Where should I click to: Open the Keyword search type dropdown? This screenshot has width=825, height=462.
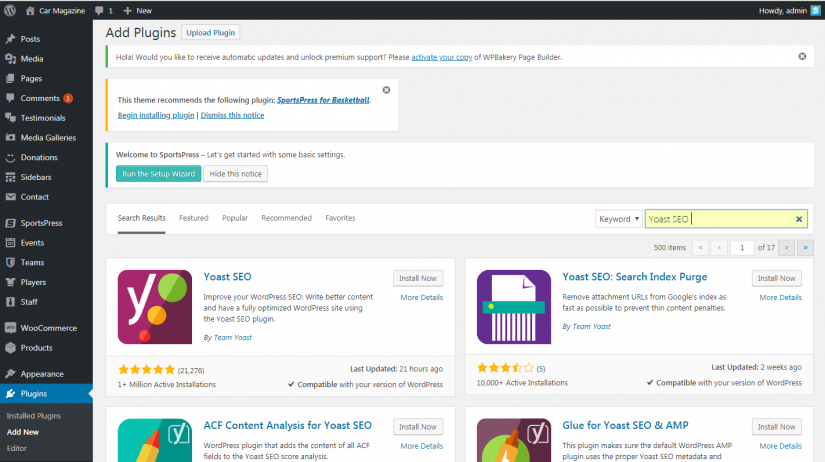(x=618, y=219)
